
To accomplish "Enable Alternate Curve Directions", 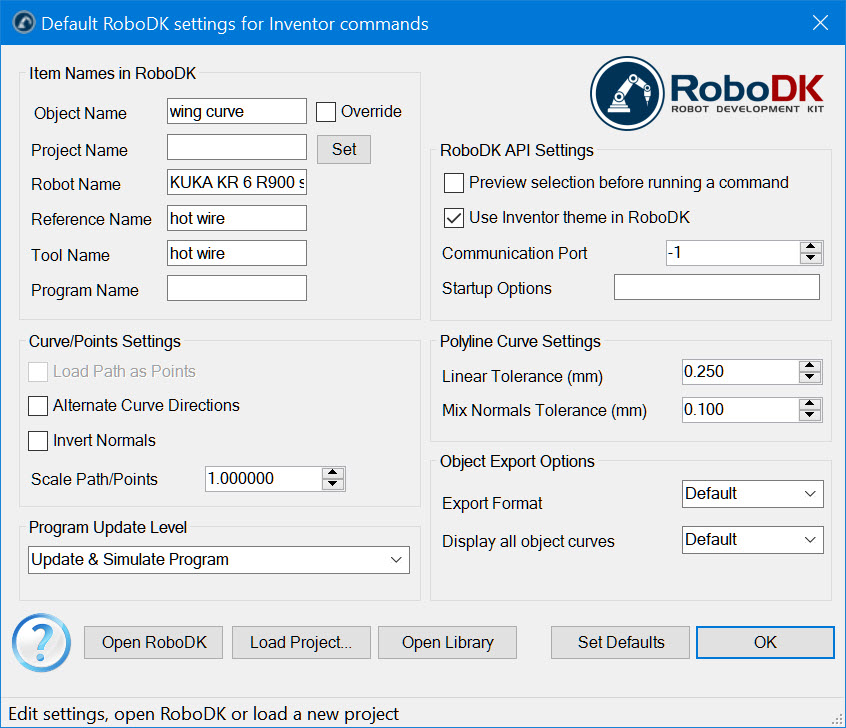I will (x=38, y=406).
